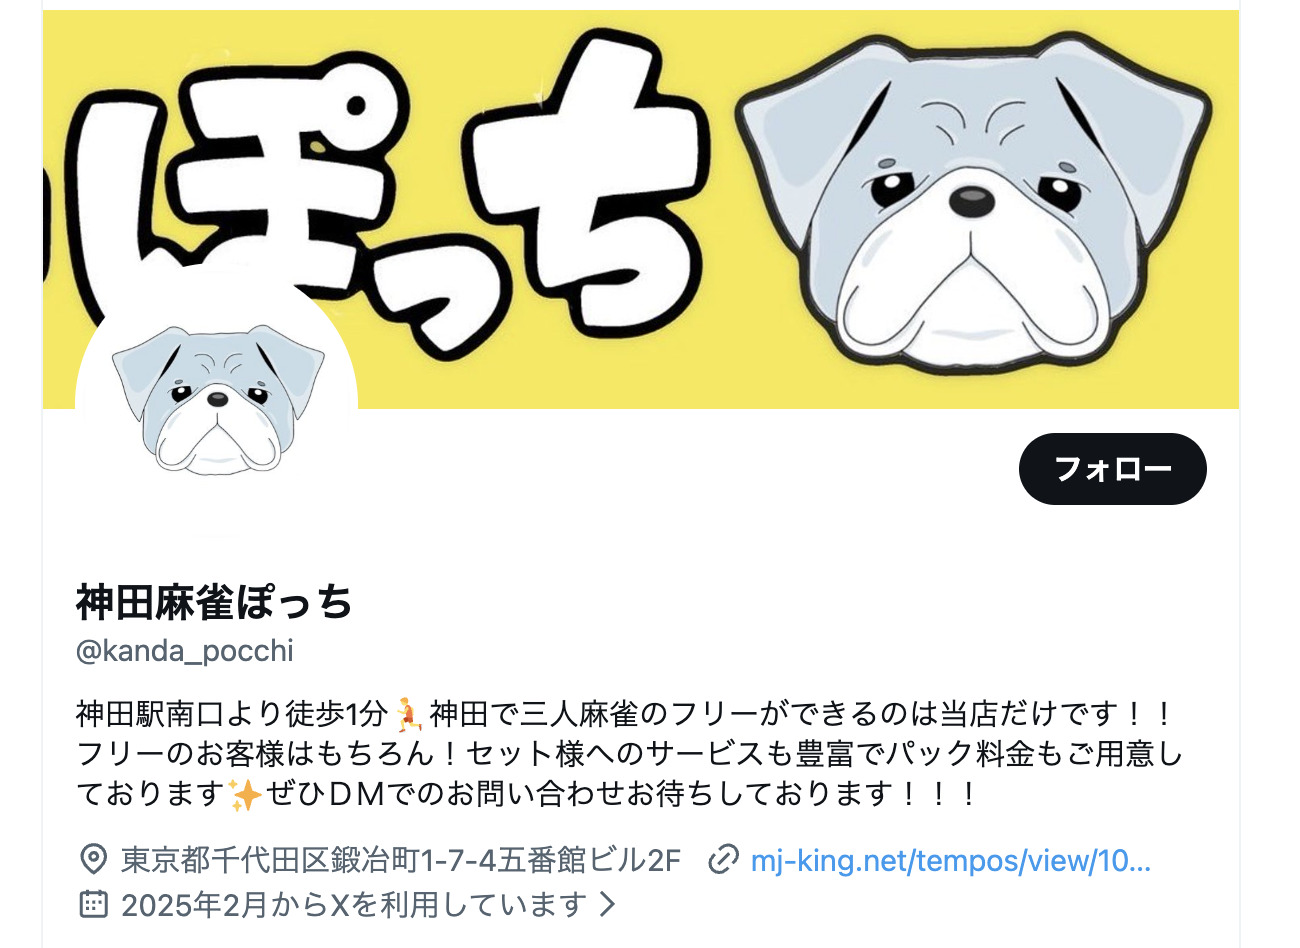1300x948 pixels.
Task: Click the chain link icon beside URL
Action: [723, 860]
